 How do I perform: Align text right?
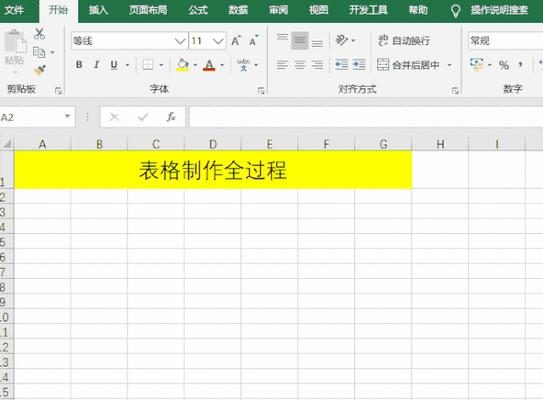point(317,65)
